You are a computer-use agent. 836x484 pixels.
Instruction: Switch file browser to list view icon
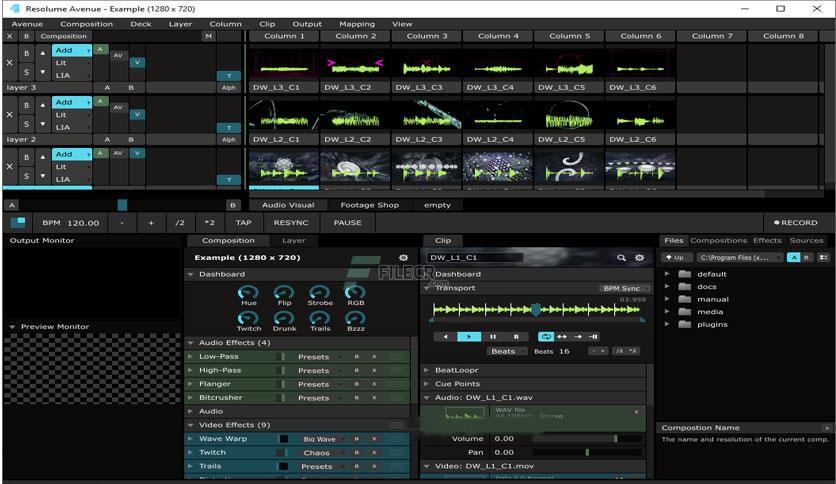pos(824,257)
